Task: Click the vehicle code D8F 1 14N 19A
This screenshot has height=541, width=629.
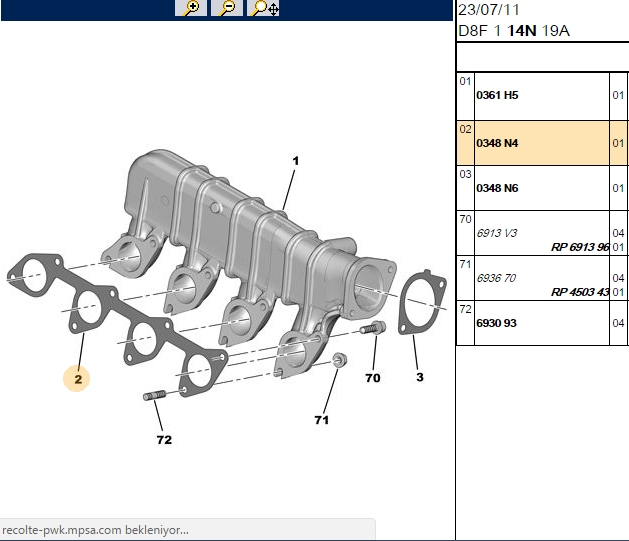Action: point(514,30)
